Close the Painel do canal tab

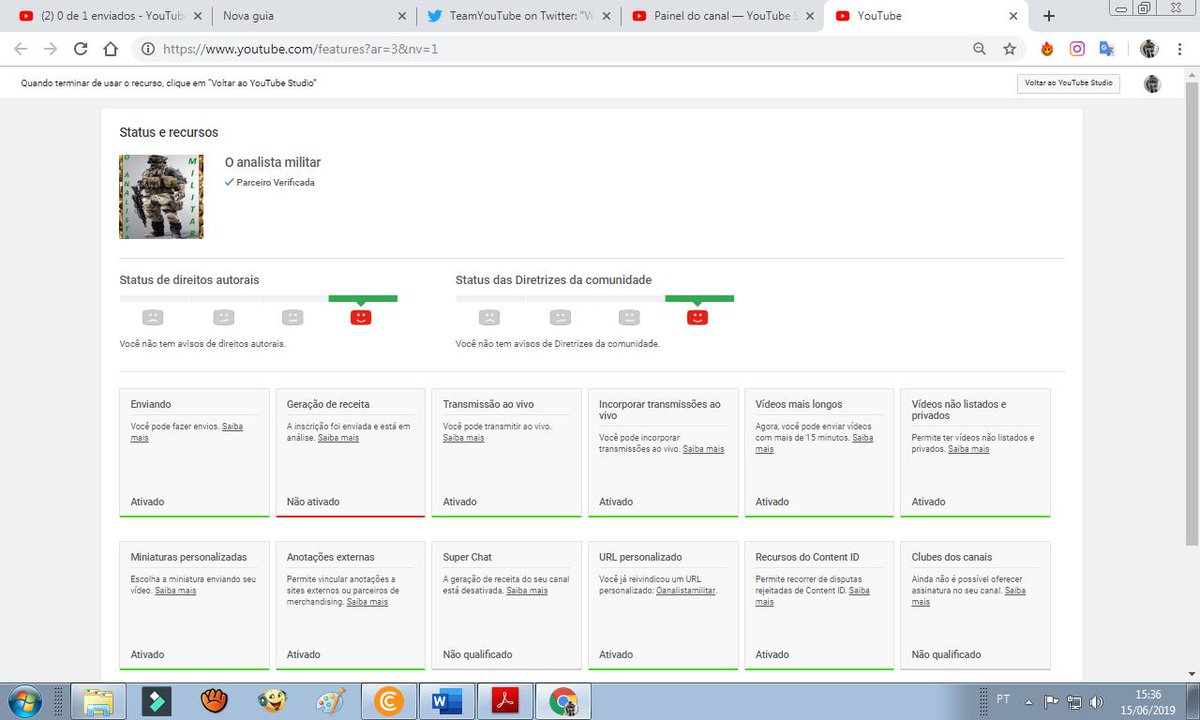(x=810, y=16)
